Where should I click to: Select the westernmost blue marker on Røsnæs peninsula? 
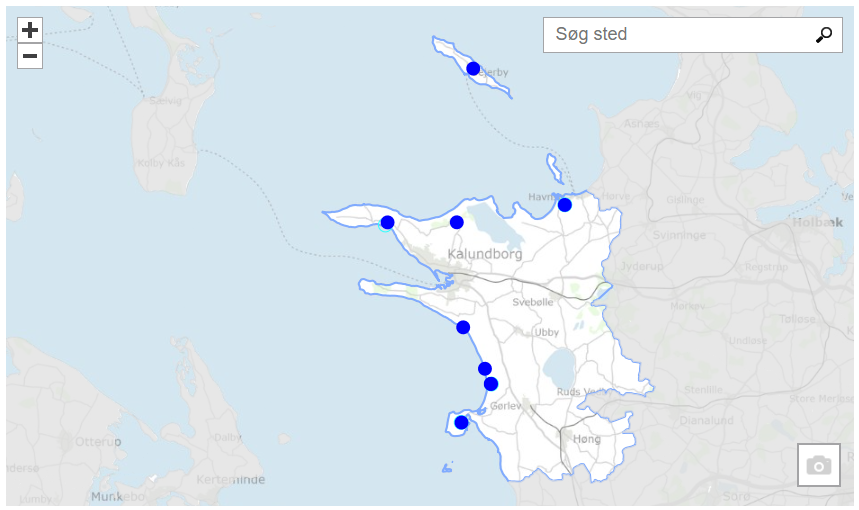click(387, 222)
